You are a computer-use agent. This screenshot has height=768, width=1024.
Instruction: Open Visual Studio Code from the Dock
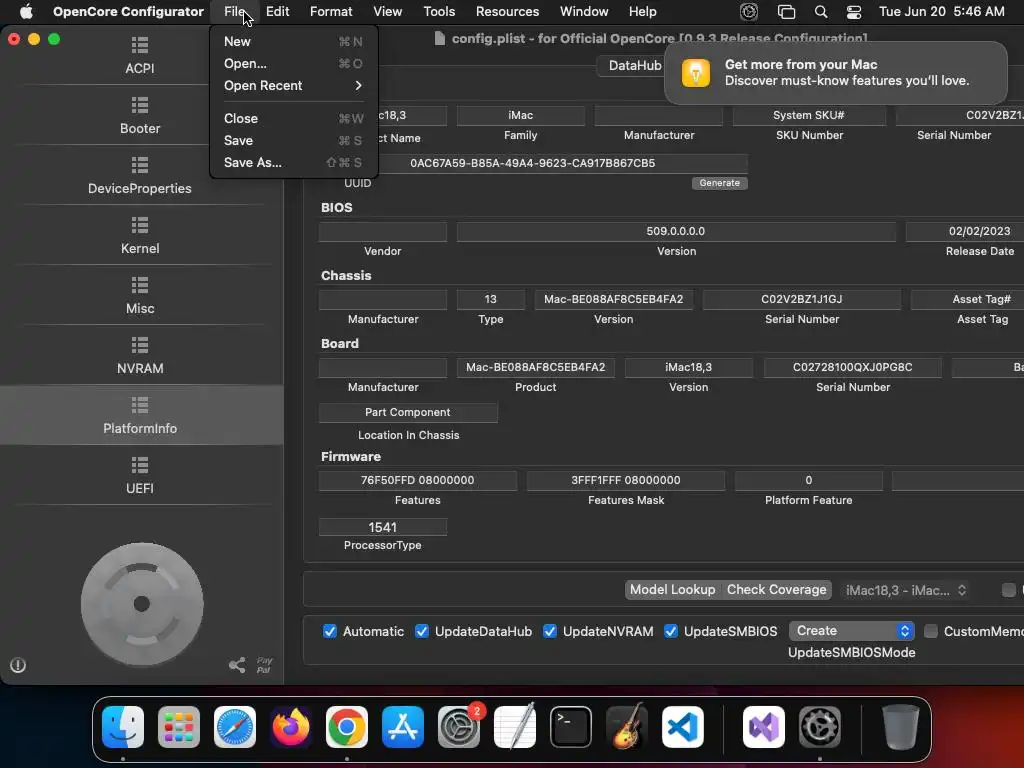pyautogui.click(x=683, y=727)
